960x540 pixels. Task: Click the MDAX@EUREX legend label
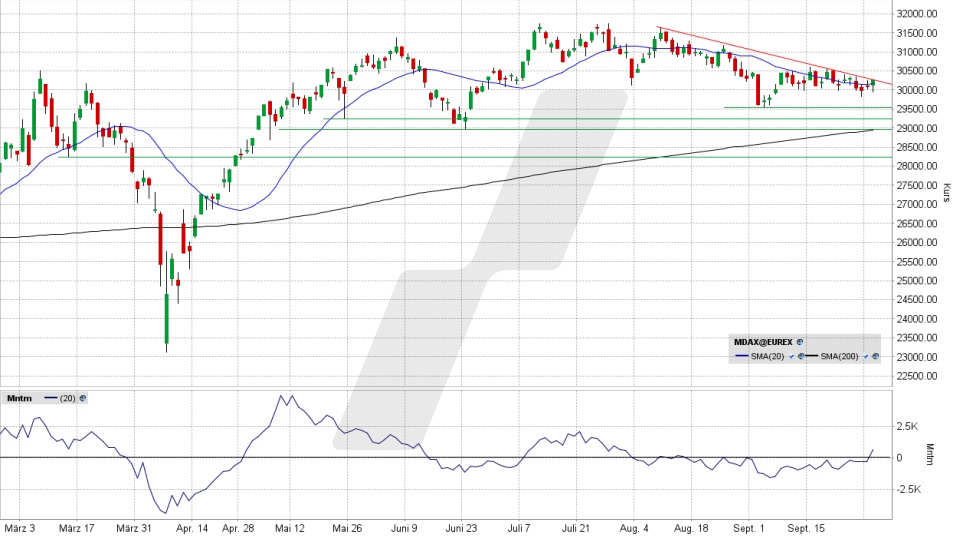(763, 342)
